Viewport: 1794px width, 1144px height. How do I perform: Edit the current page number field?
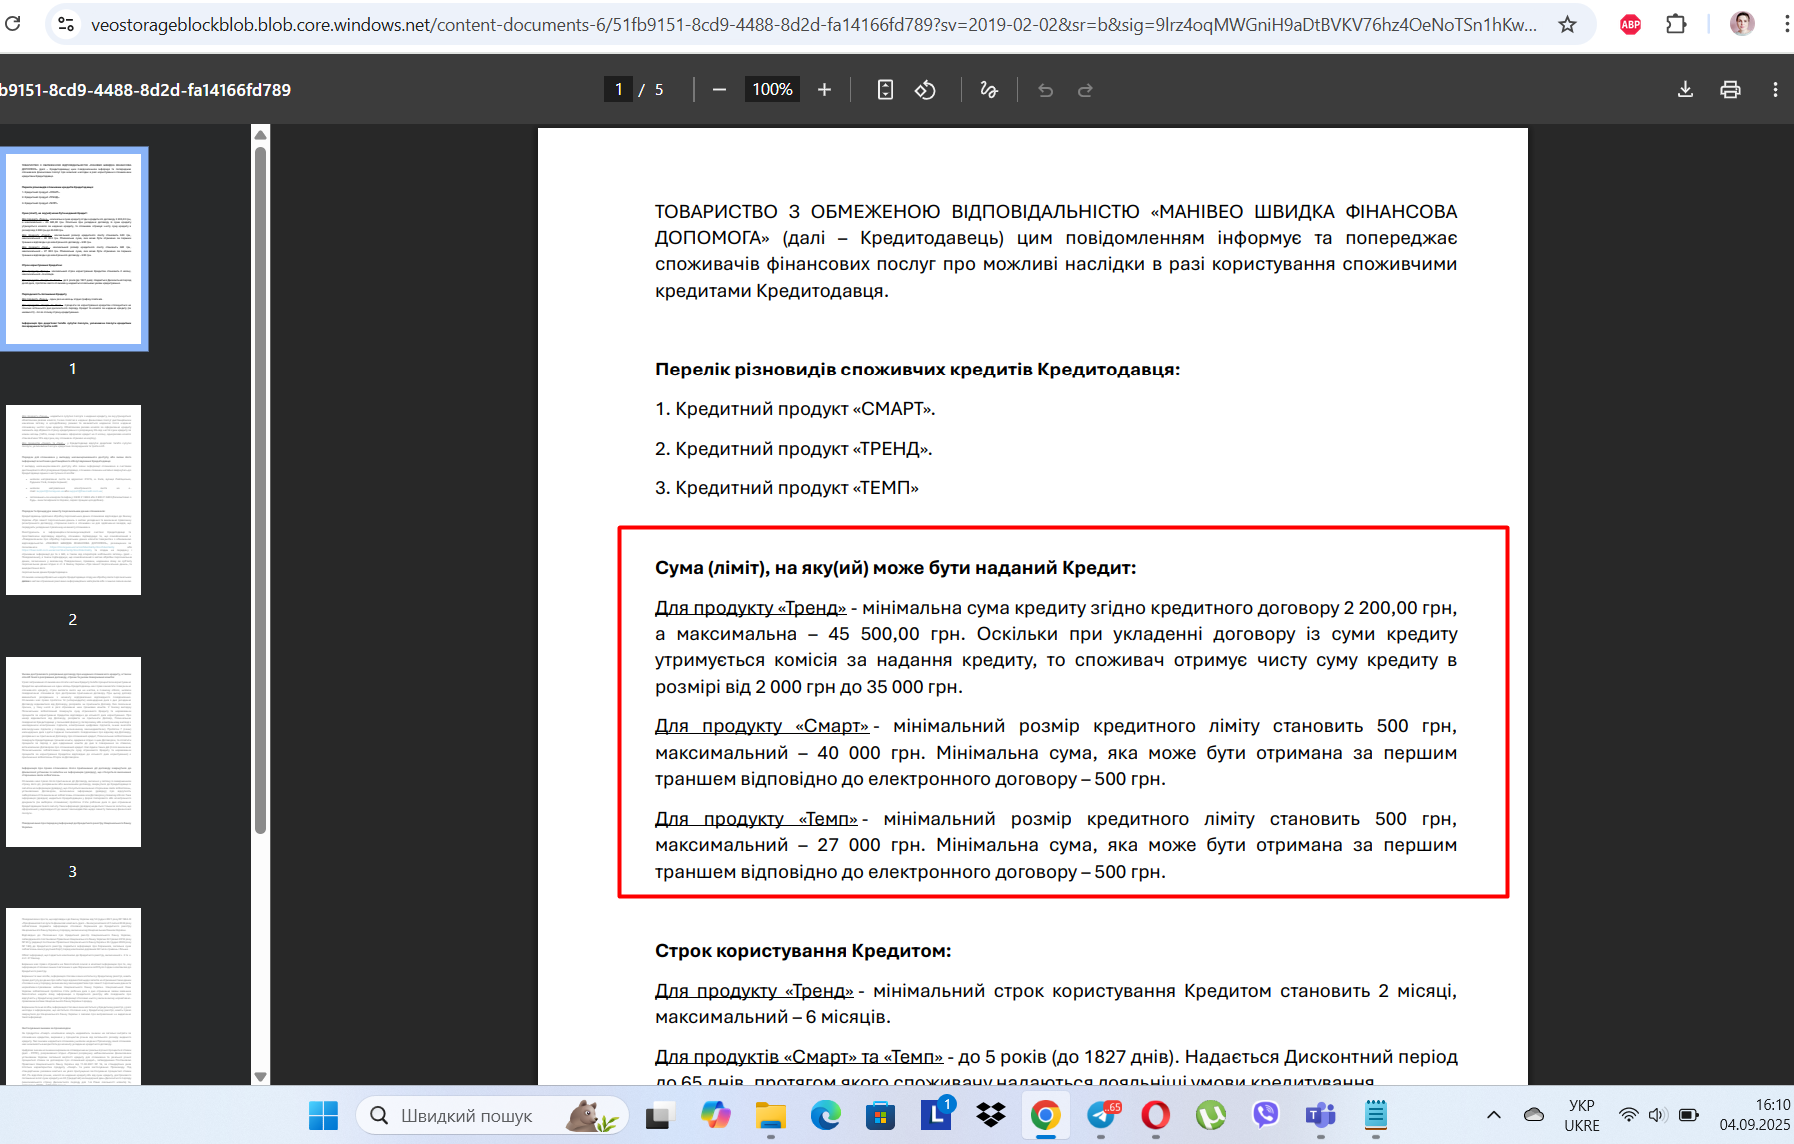point(619,90)
